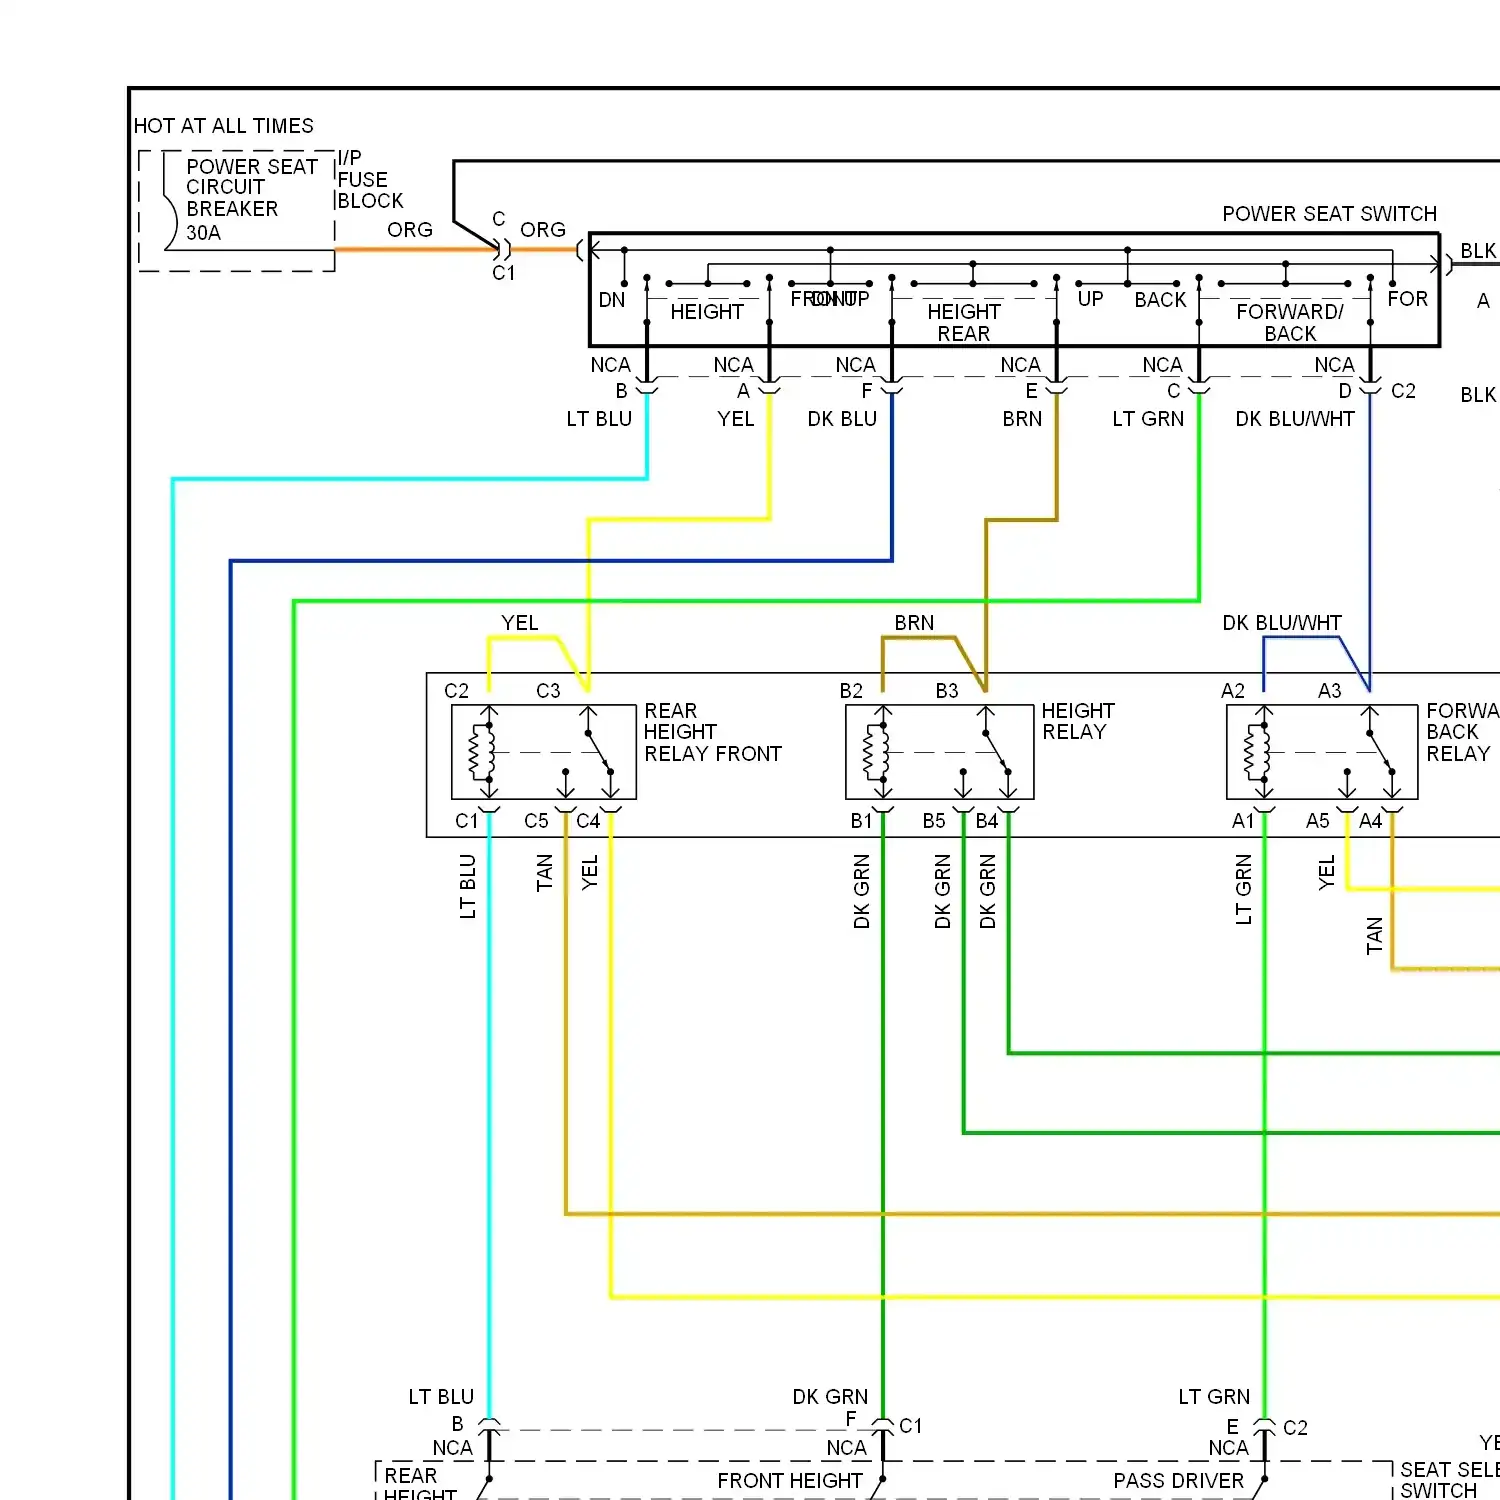
Task: Click the Rear Height Relay Front coil symbol
Action: (x=483, y=752)
